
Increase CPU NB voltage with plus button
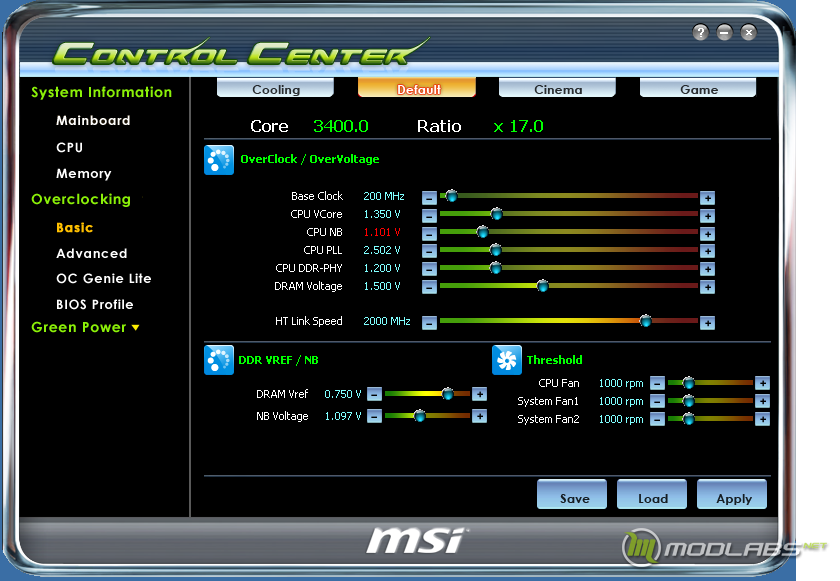point(707,234)
